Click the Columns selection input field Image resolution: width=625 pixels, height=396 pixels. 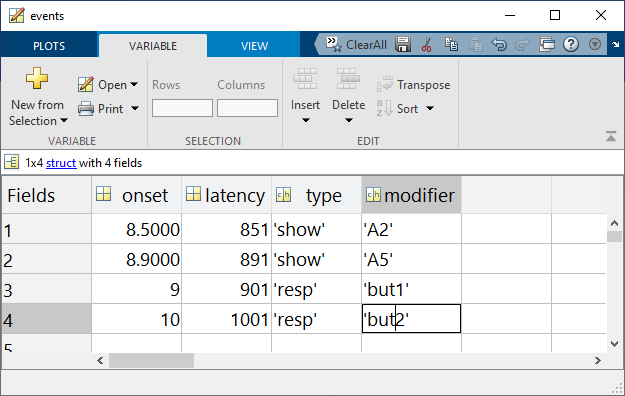[247, 108]
